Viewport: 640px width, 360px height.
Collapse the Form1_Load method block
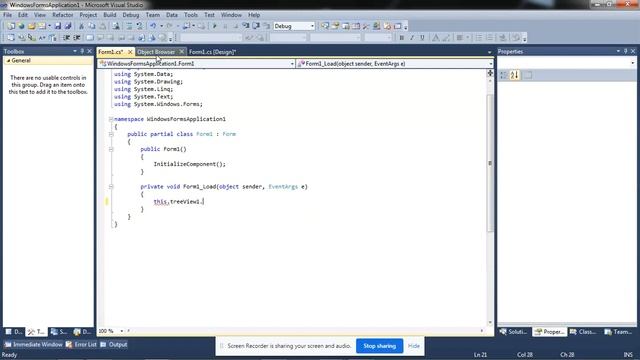(x=111, y=187)
